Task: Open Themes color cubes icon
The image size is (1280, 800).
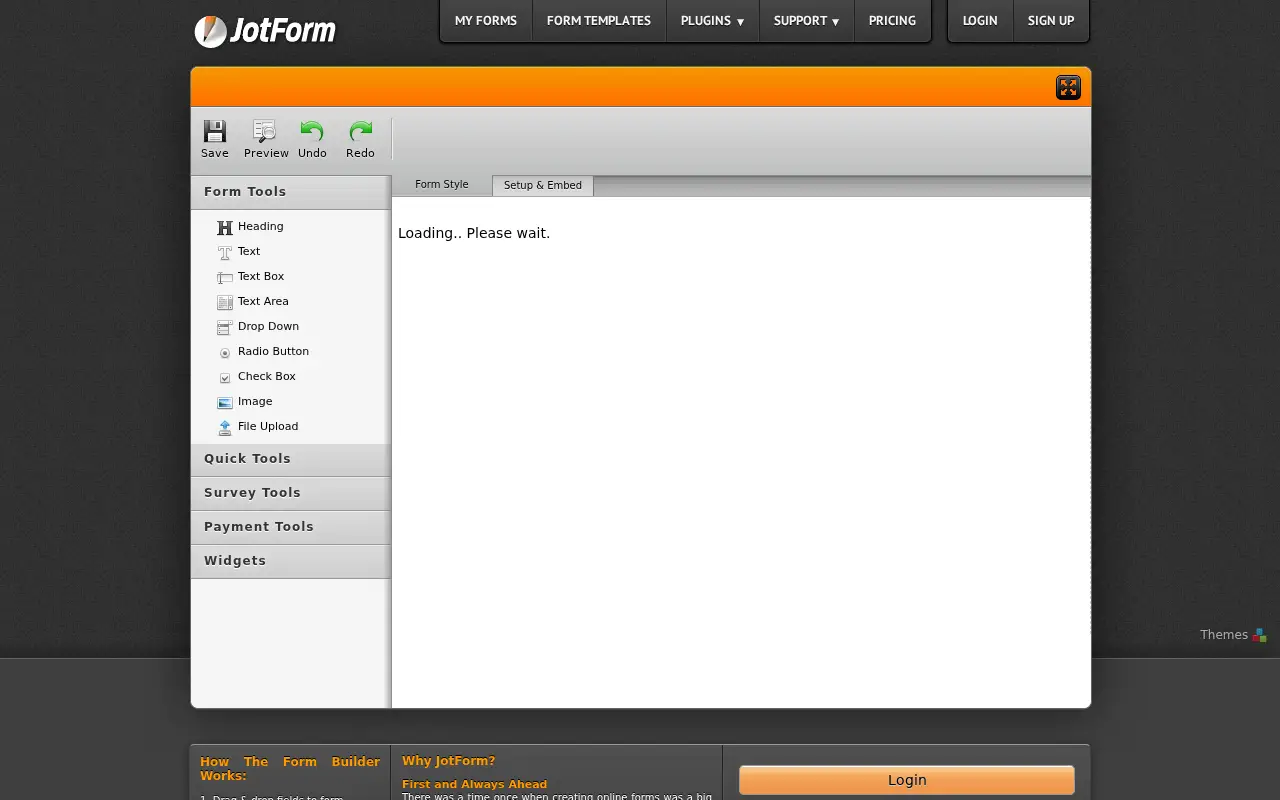Action: [1260, 635]
